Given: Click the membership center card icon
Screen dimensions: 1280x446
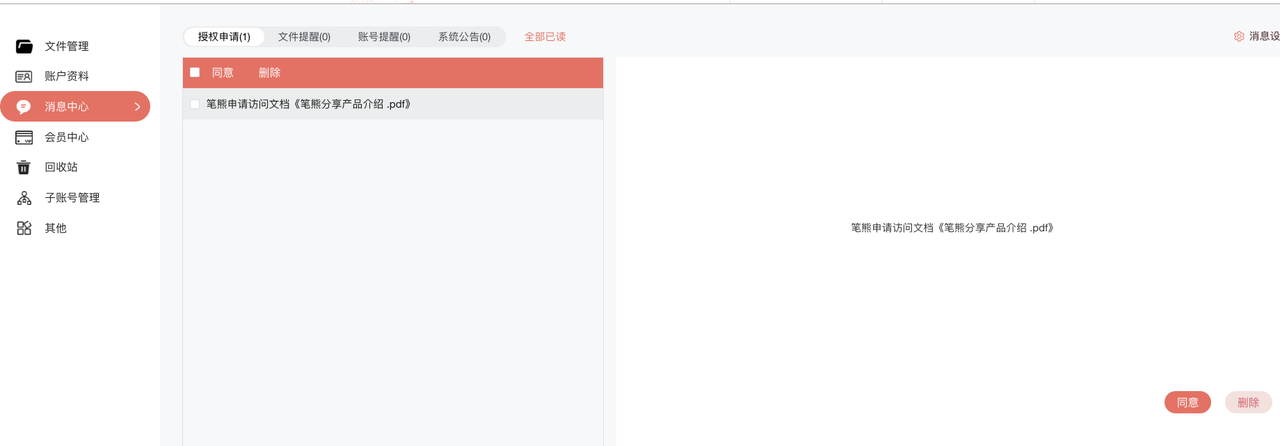Looking at the screenshot, I should click(24, 137).
